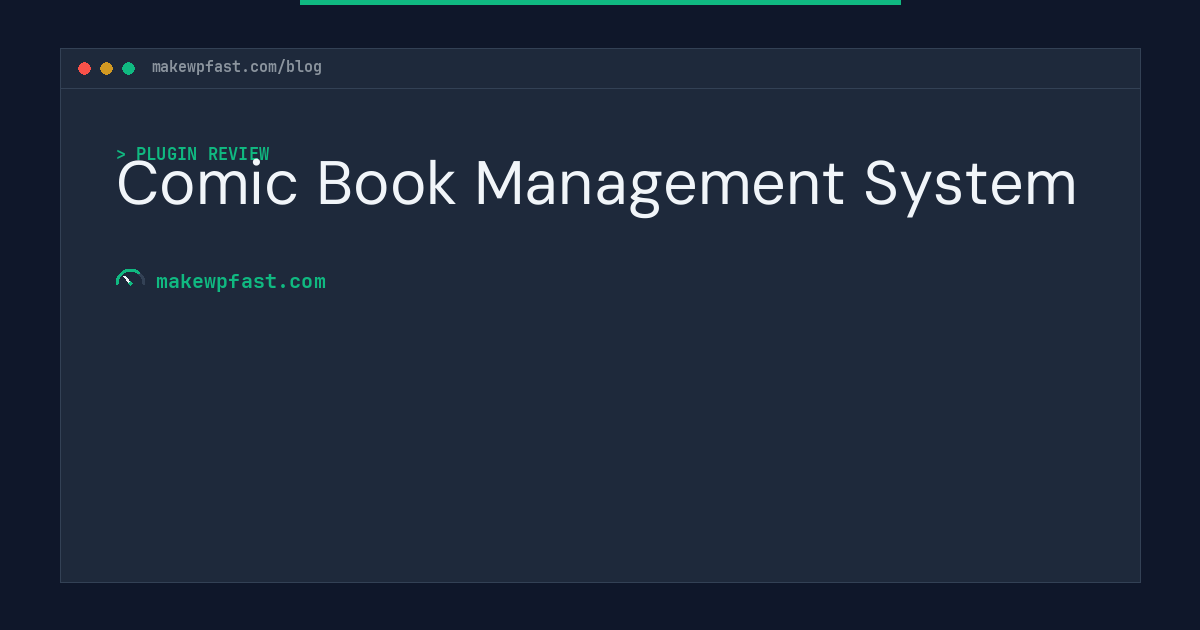The width and height of the screenshot is (1200, 630).
Task: Click the speedometer logo icon
Action: (130, 279)
